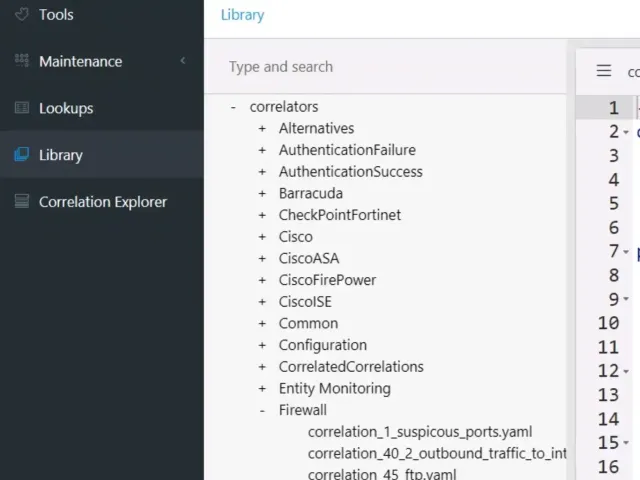Select the Barracuda tree label
This screenshot has width=640, height=480.
[311, 193]
